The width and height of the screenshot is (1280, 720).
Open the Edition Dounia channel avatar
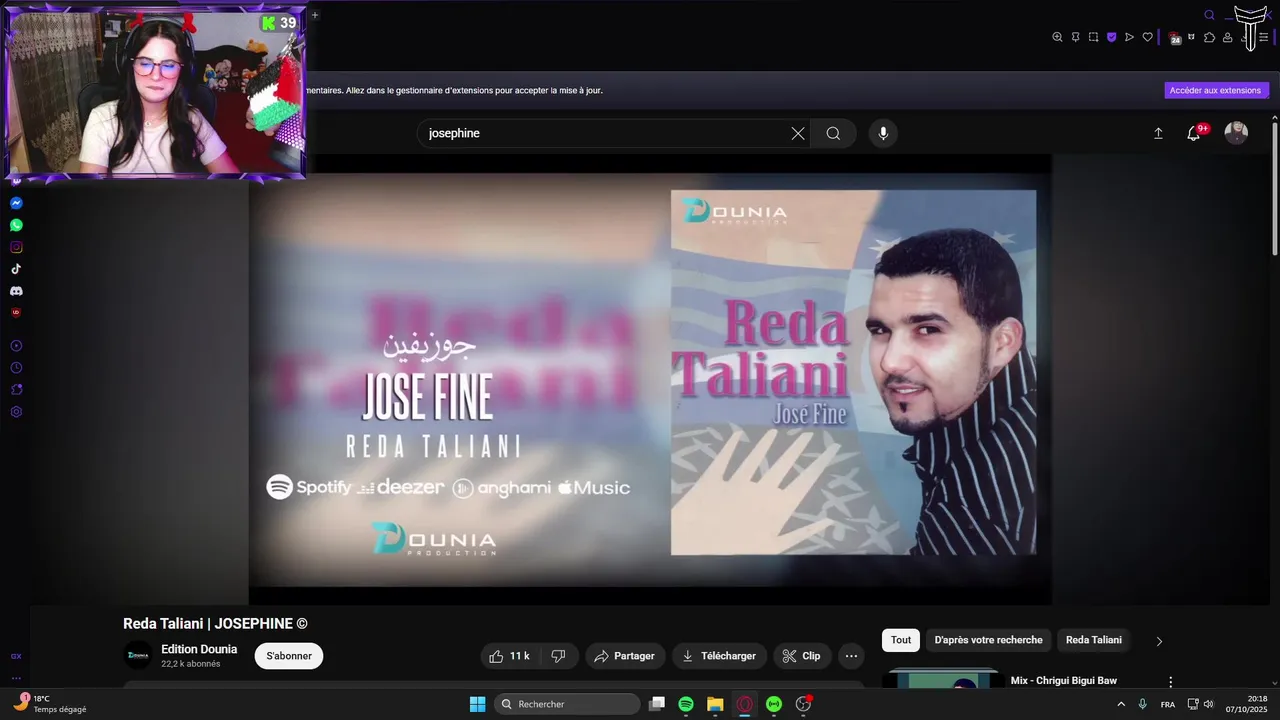point(138,656)
